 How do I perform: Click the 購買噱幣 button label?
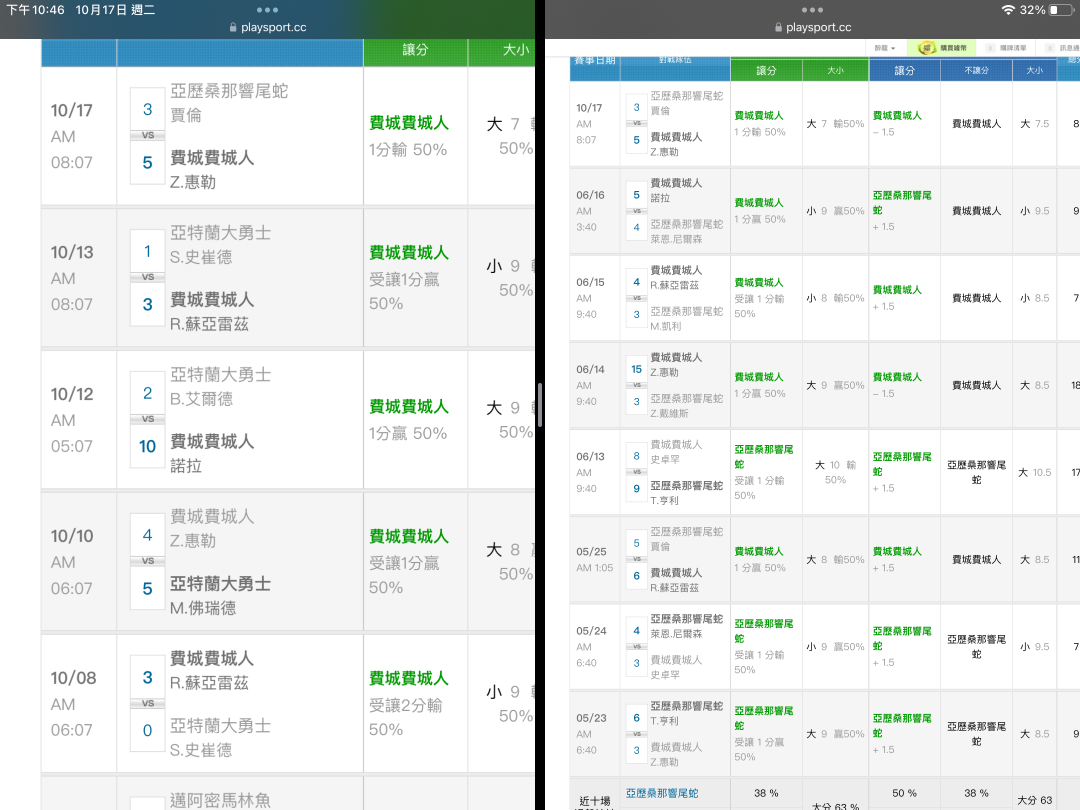953,48
